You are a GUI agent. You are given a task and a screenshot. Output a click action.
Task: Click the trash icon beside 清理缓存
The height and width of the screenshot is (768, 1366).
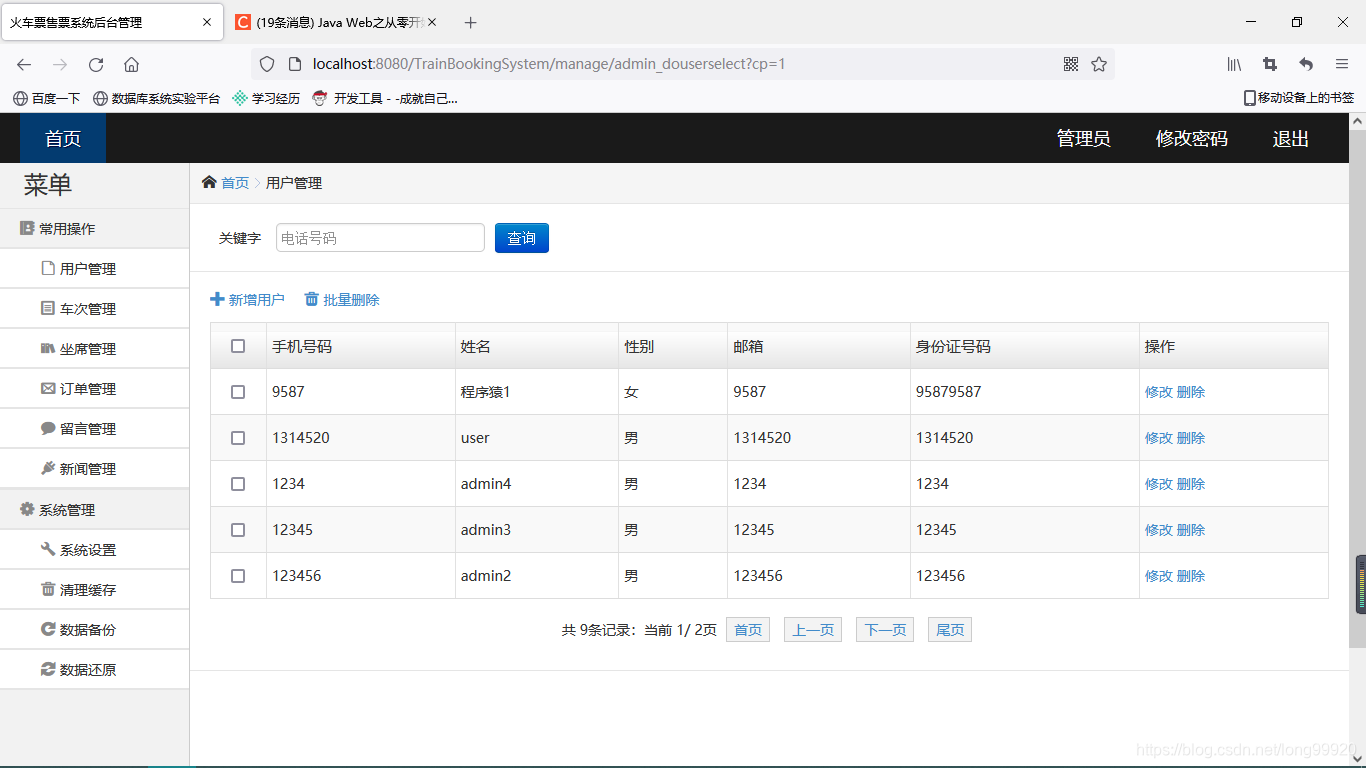pos(48,589)
